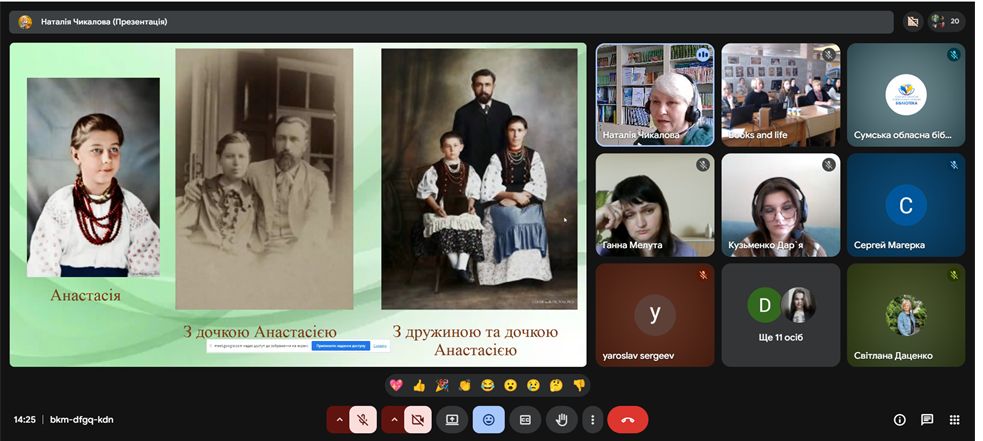This screenshot has width=983, height=441.
Task: Select the Books and life video tile
Action: 780,95
